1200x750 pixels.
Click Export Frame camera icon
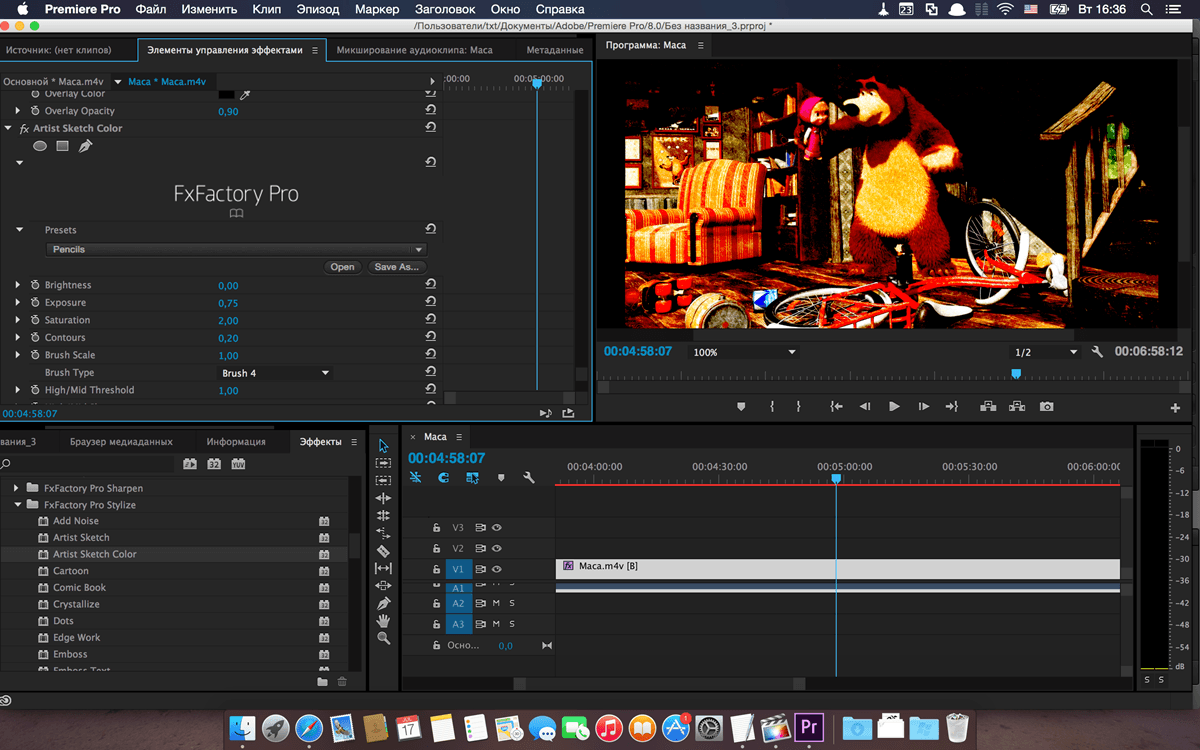1046,407
